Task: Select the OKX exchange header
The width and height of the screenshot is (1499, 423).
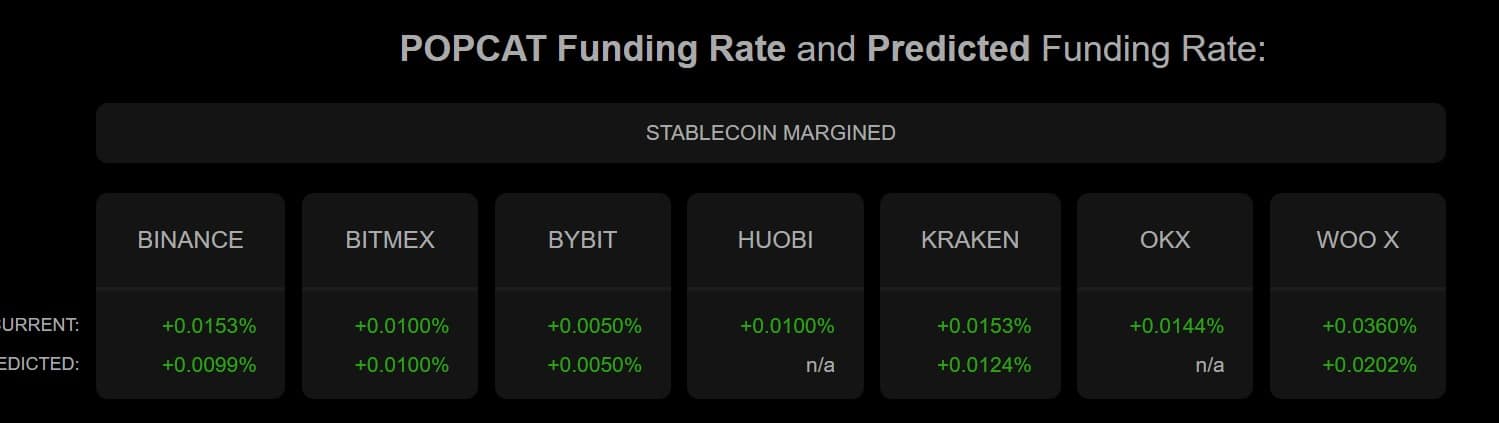Action: pos(1165,240)
